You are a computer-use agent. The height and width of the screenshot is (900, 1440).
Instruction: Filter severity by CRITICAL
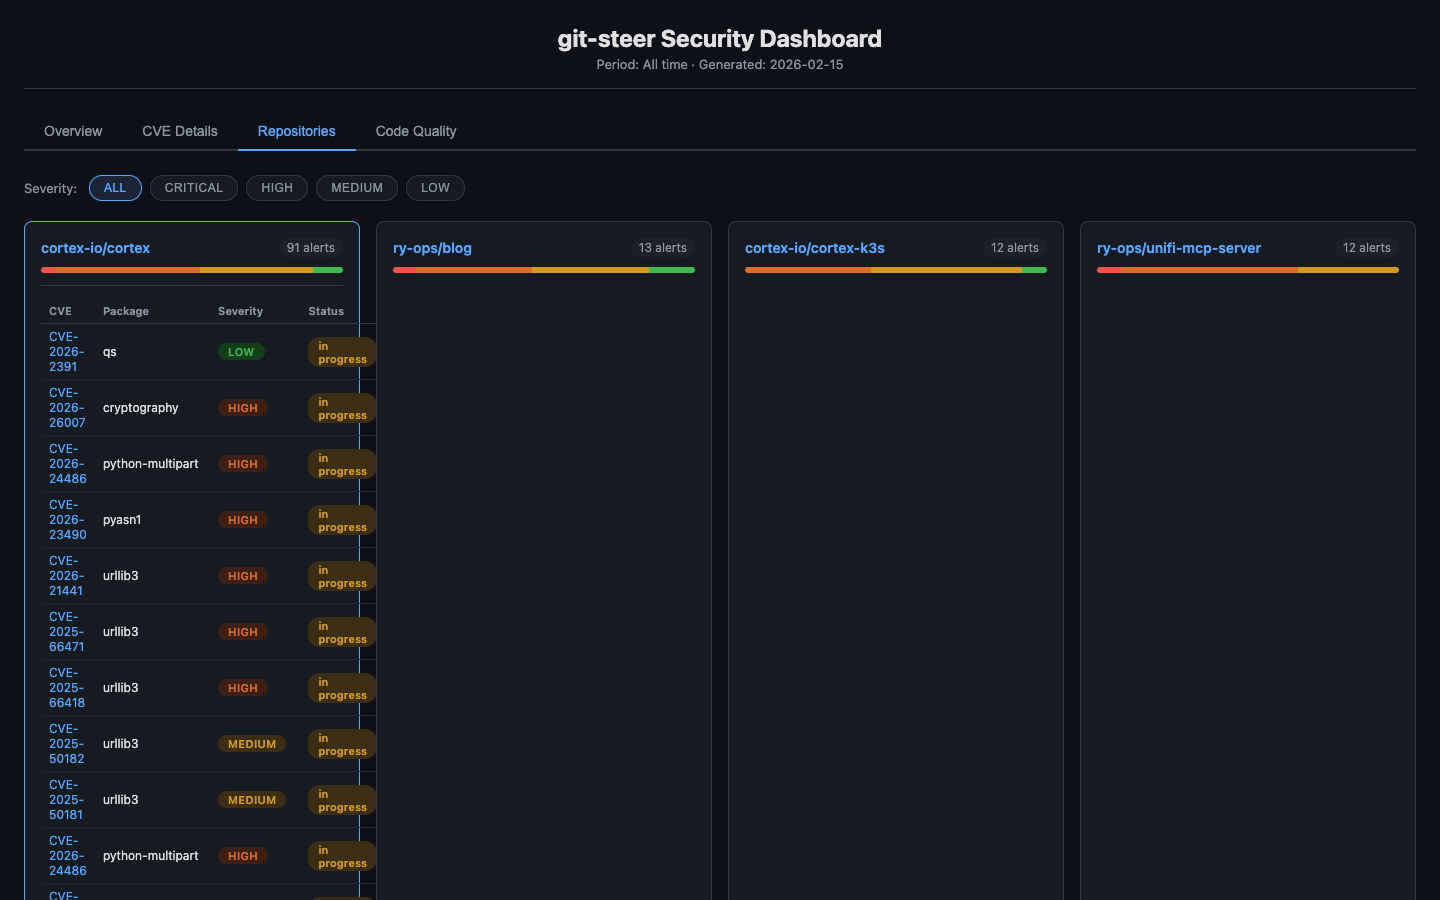193,188
